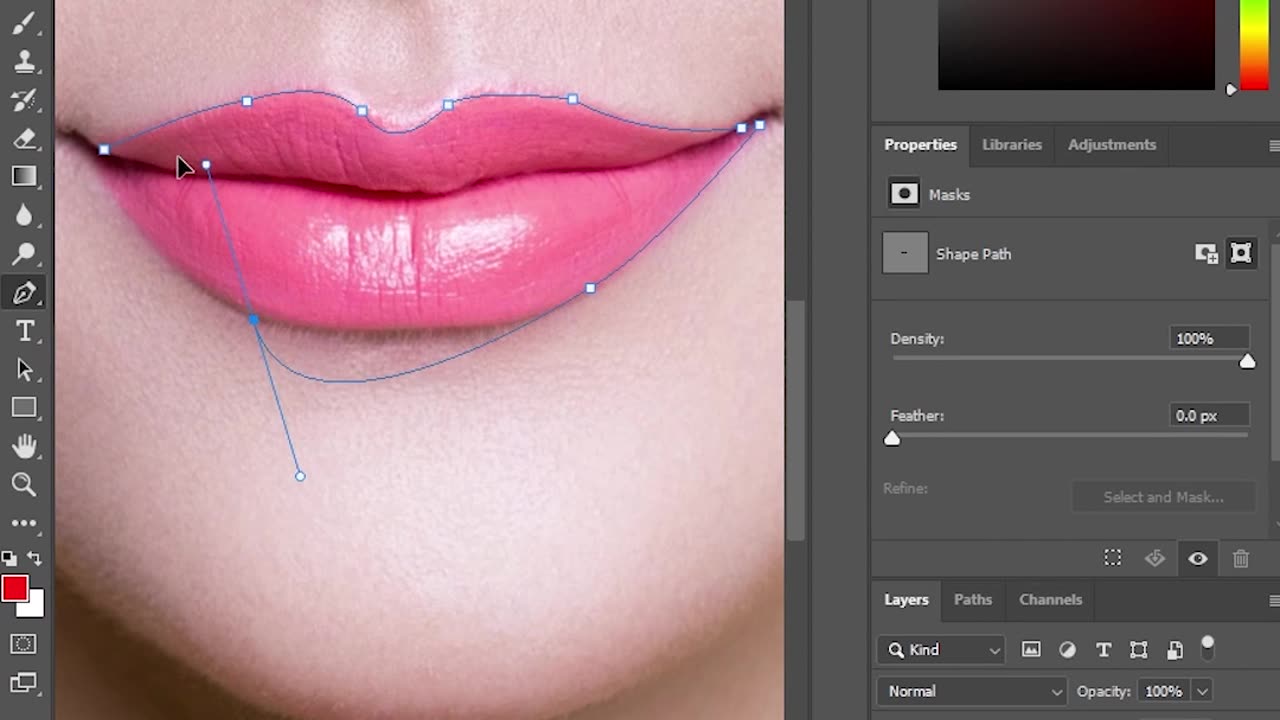Open the Edit Toolbar three-dots menu
Image resolution: width=1280 pixels, height=720 pixels.
tap(24, 523)
